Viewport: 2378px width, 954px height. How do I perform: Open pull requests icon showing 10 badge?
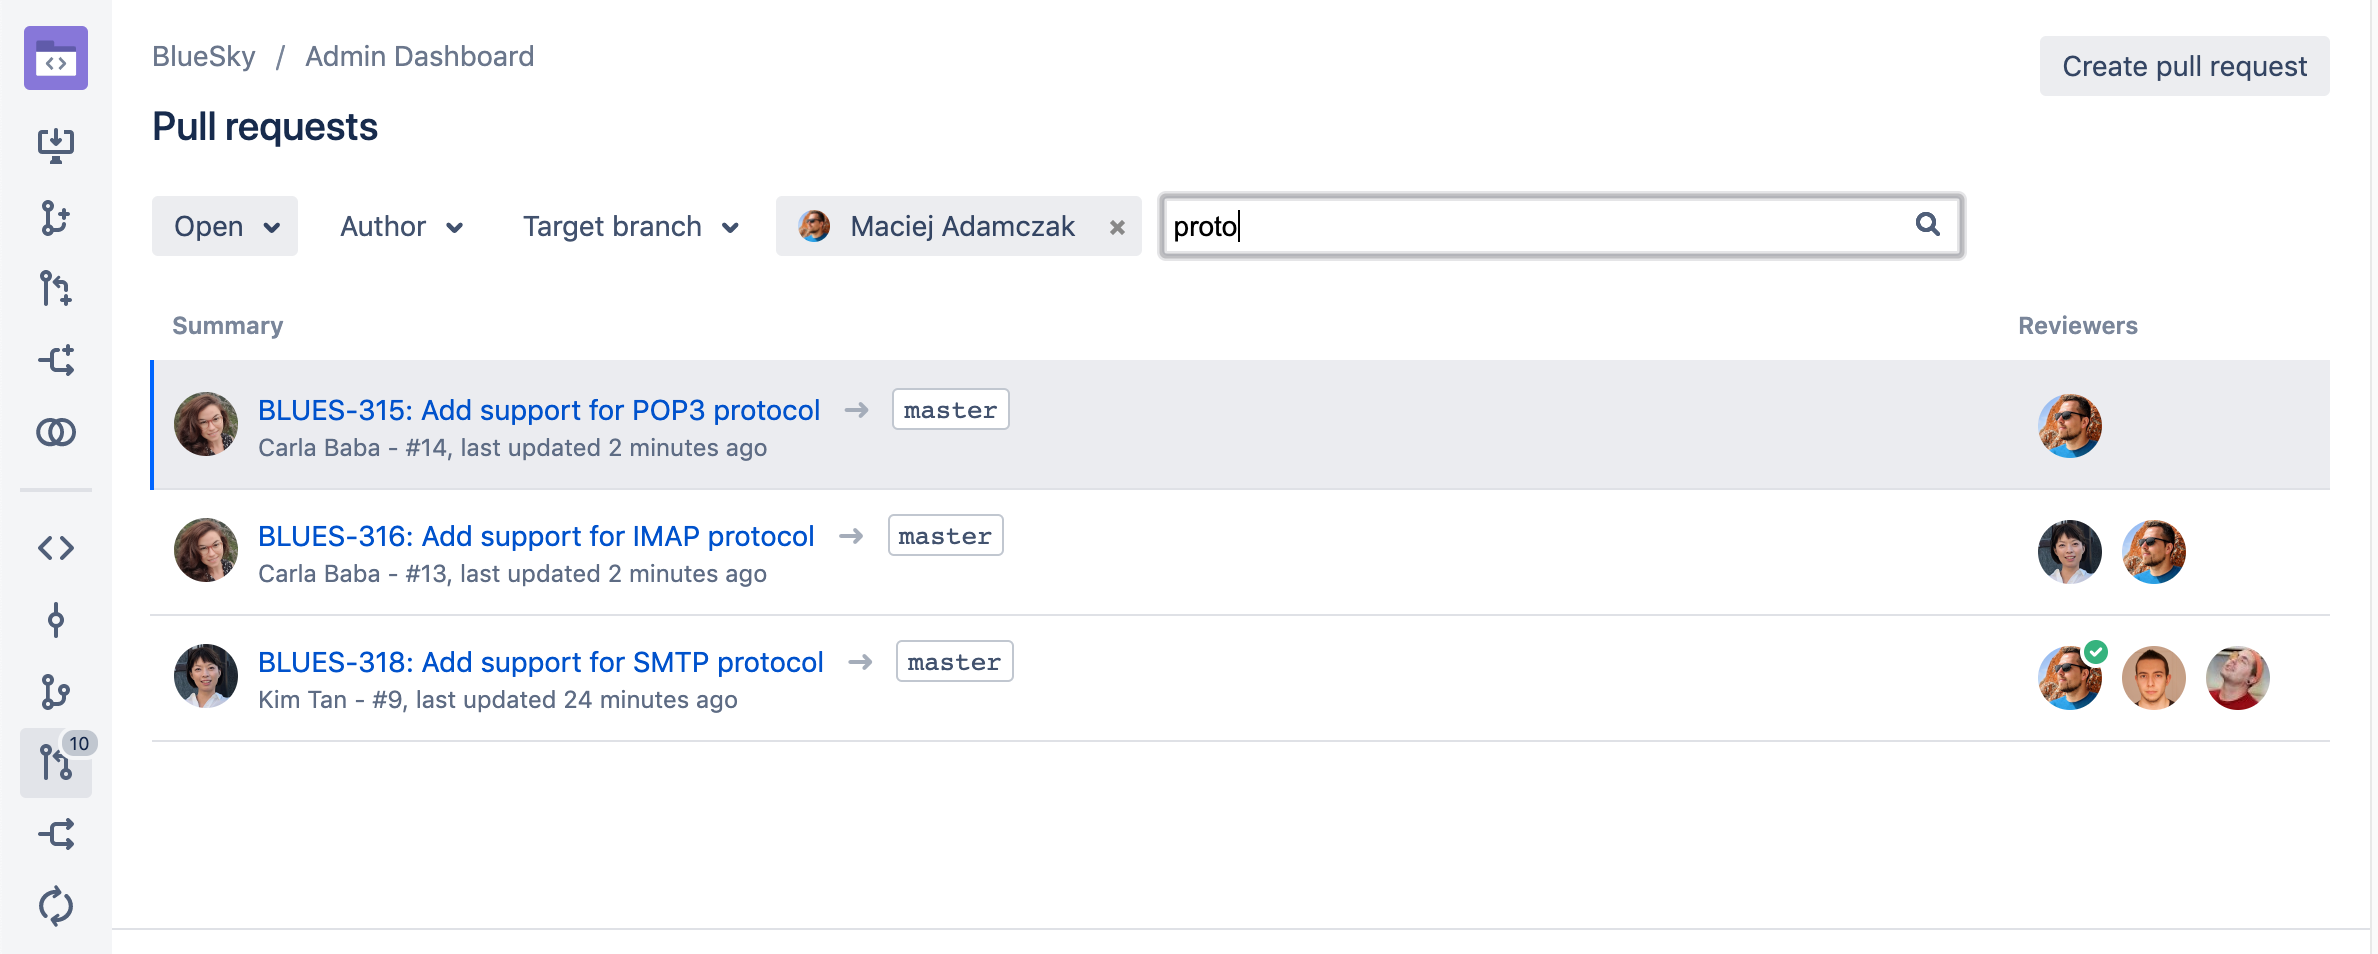(56, 763)
